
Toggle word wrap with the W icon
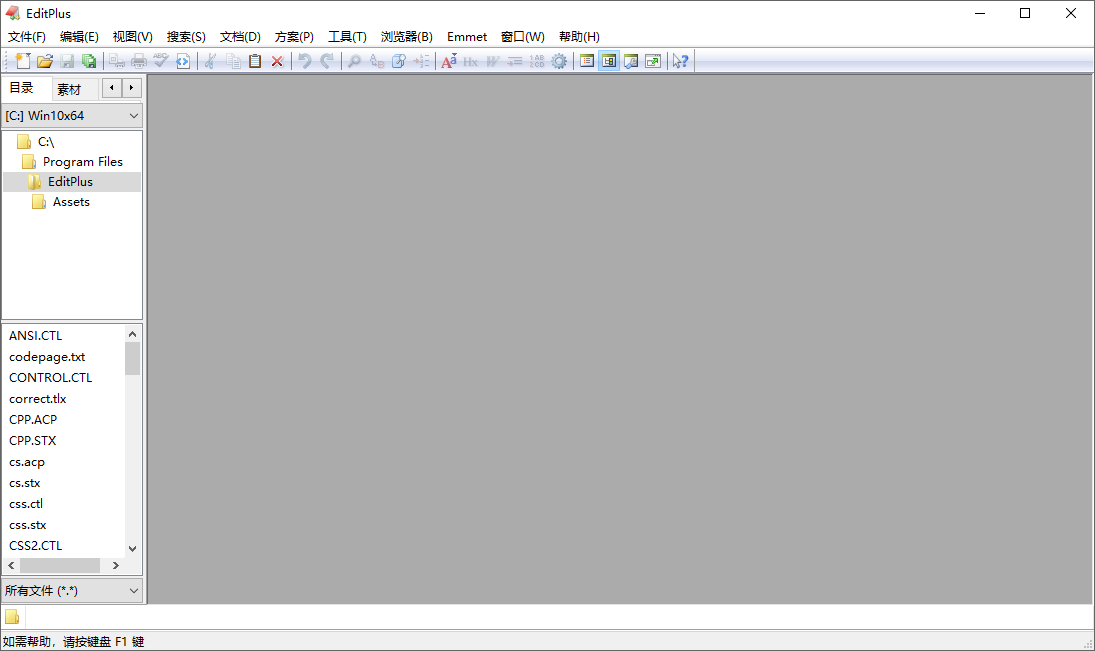tap(492, 61)
